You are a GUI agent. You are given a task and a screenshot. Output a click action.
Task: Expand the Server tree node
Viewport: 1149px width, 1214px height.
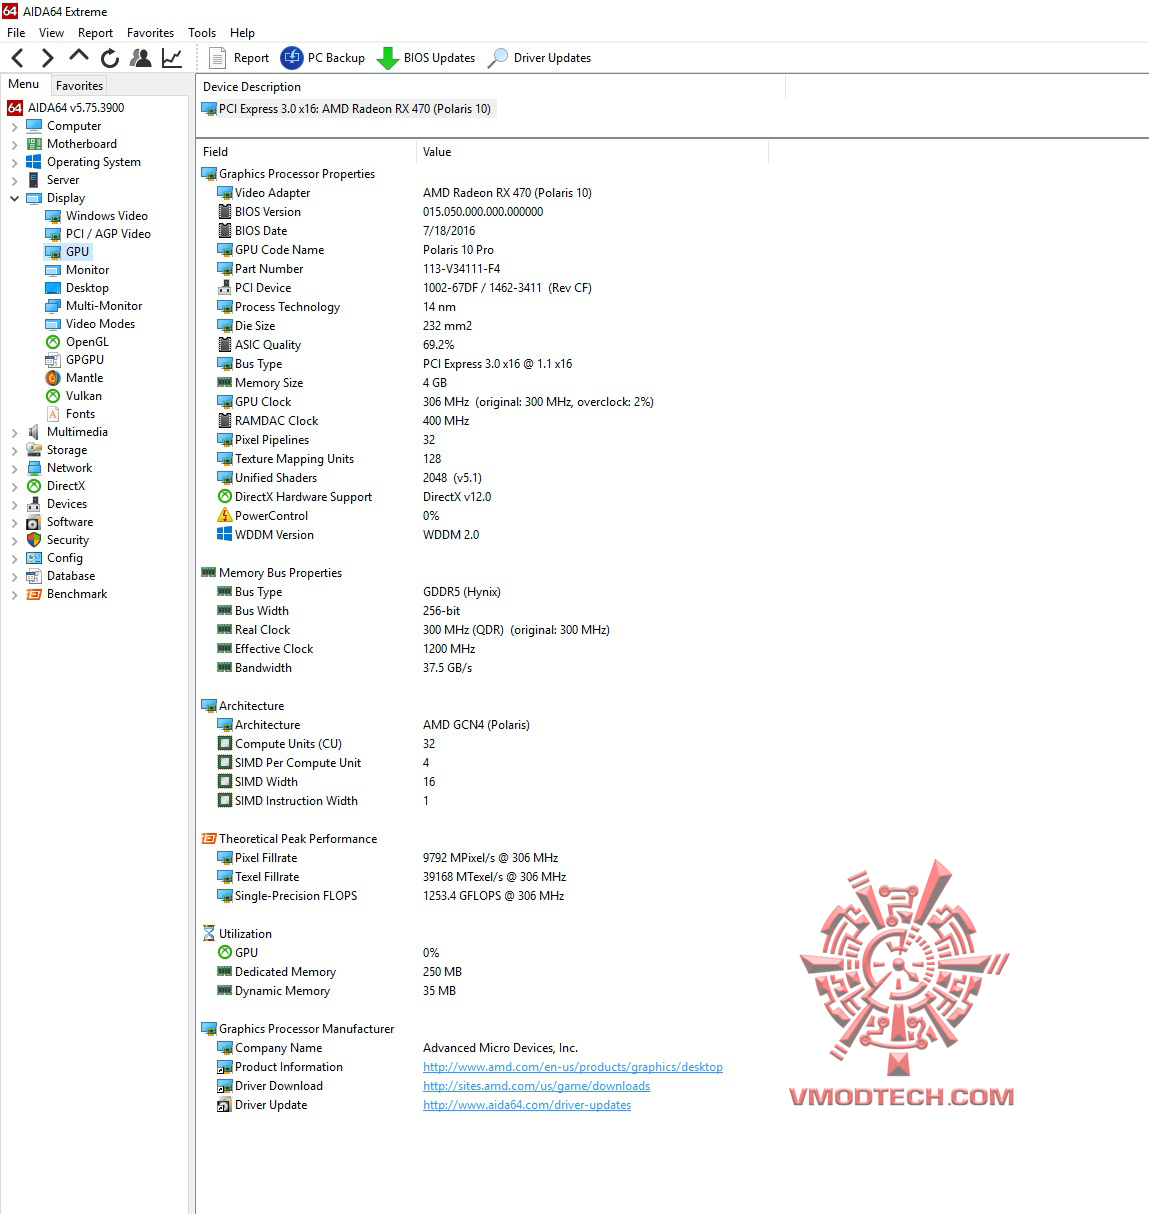[x=14, y=180]
